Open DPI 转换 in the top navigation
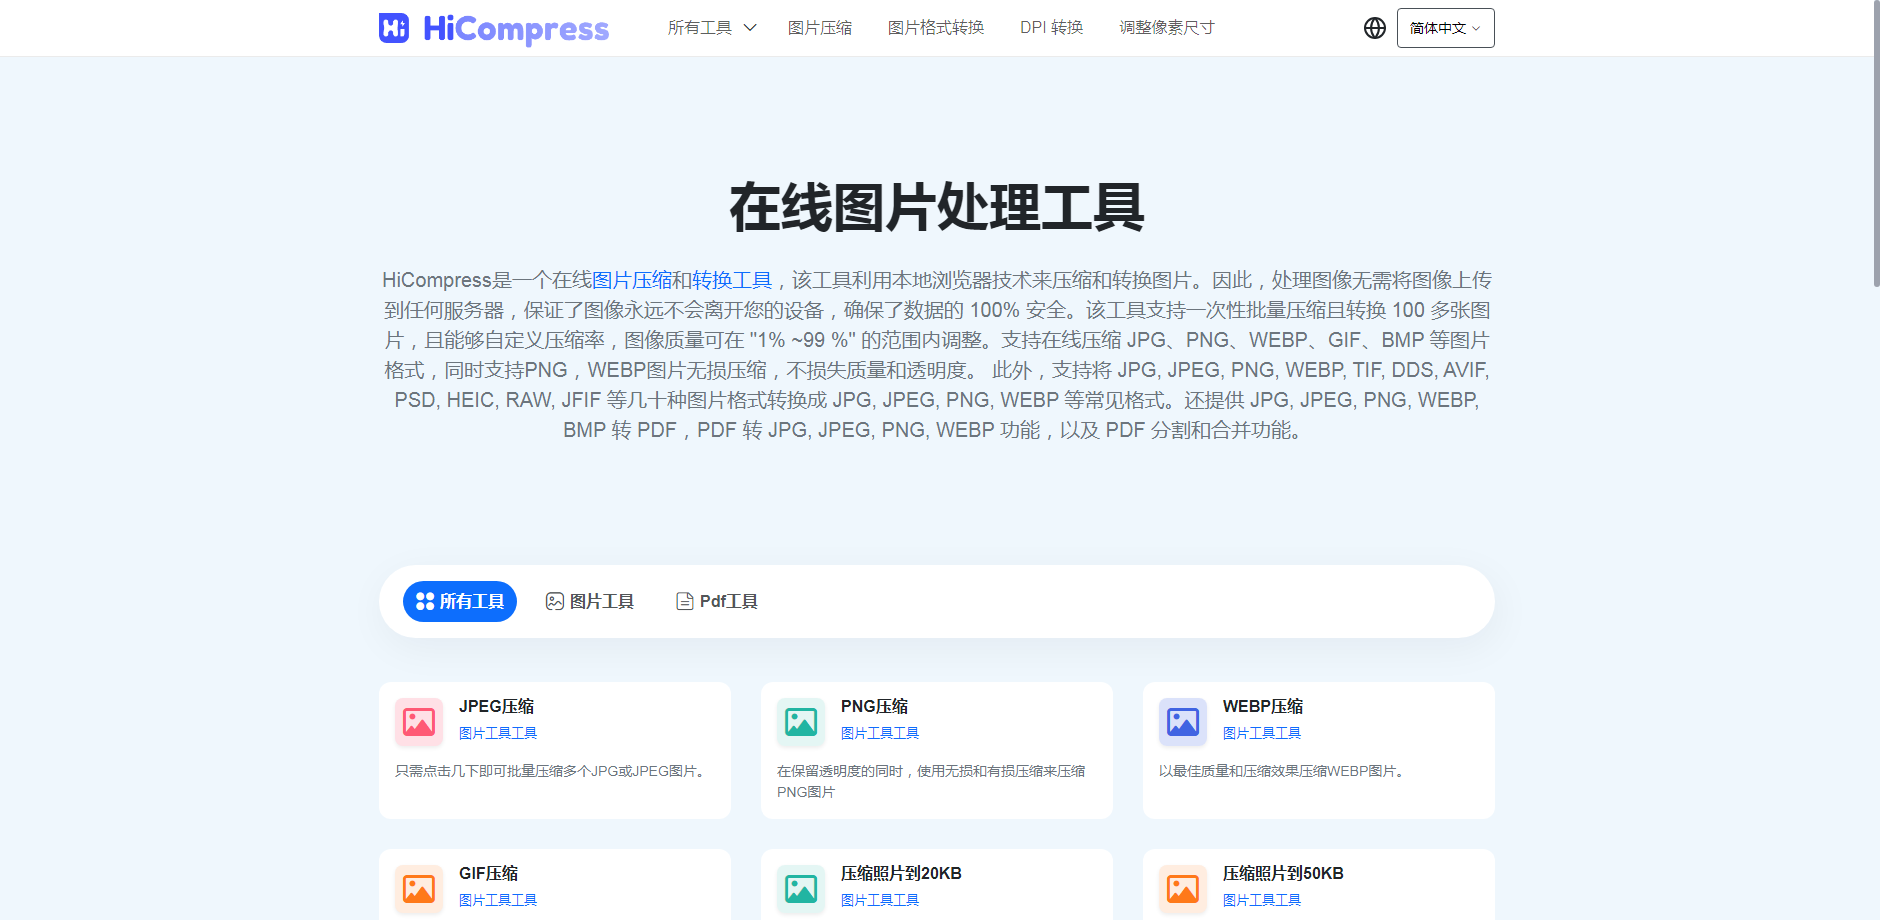This screenshot has height=920, width=1880. coord(1052,28)
